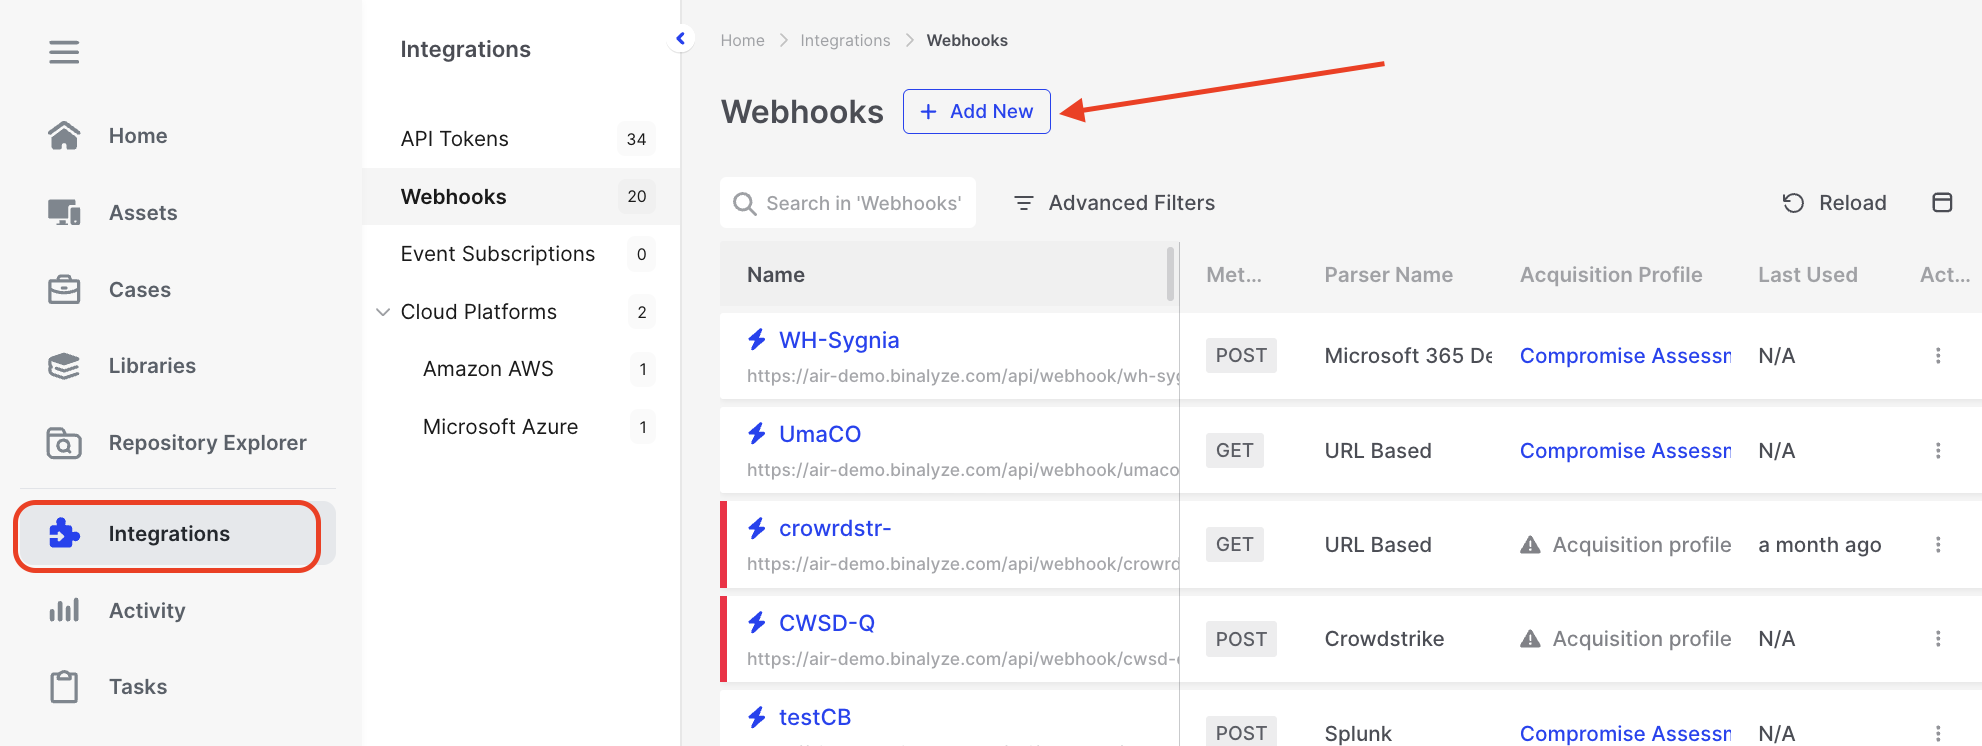Image resolution: width=1982 pixels, height=746 pixels.
Task: Open actions menu for crowrdstr- row
Action: point(1937,545)
